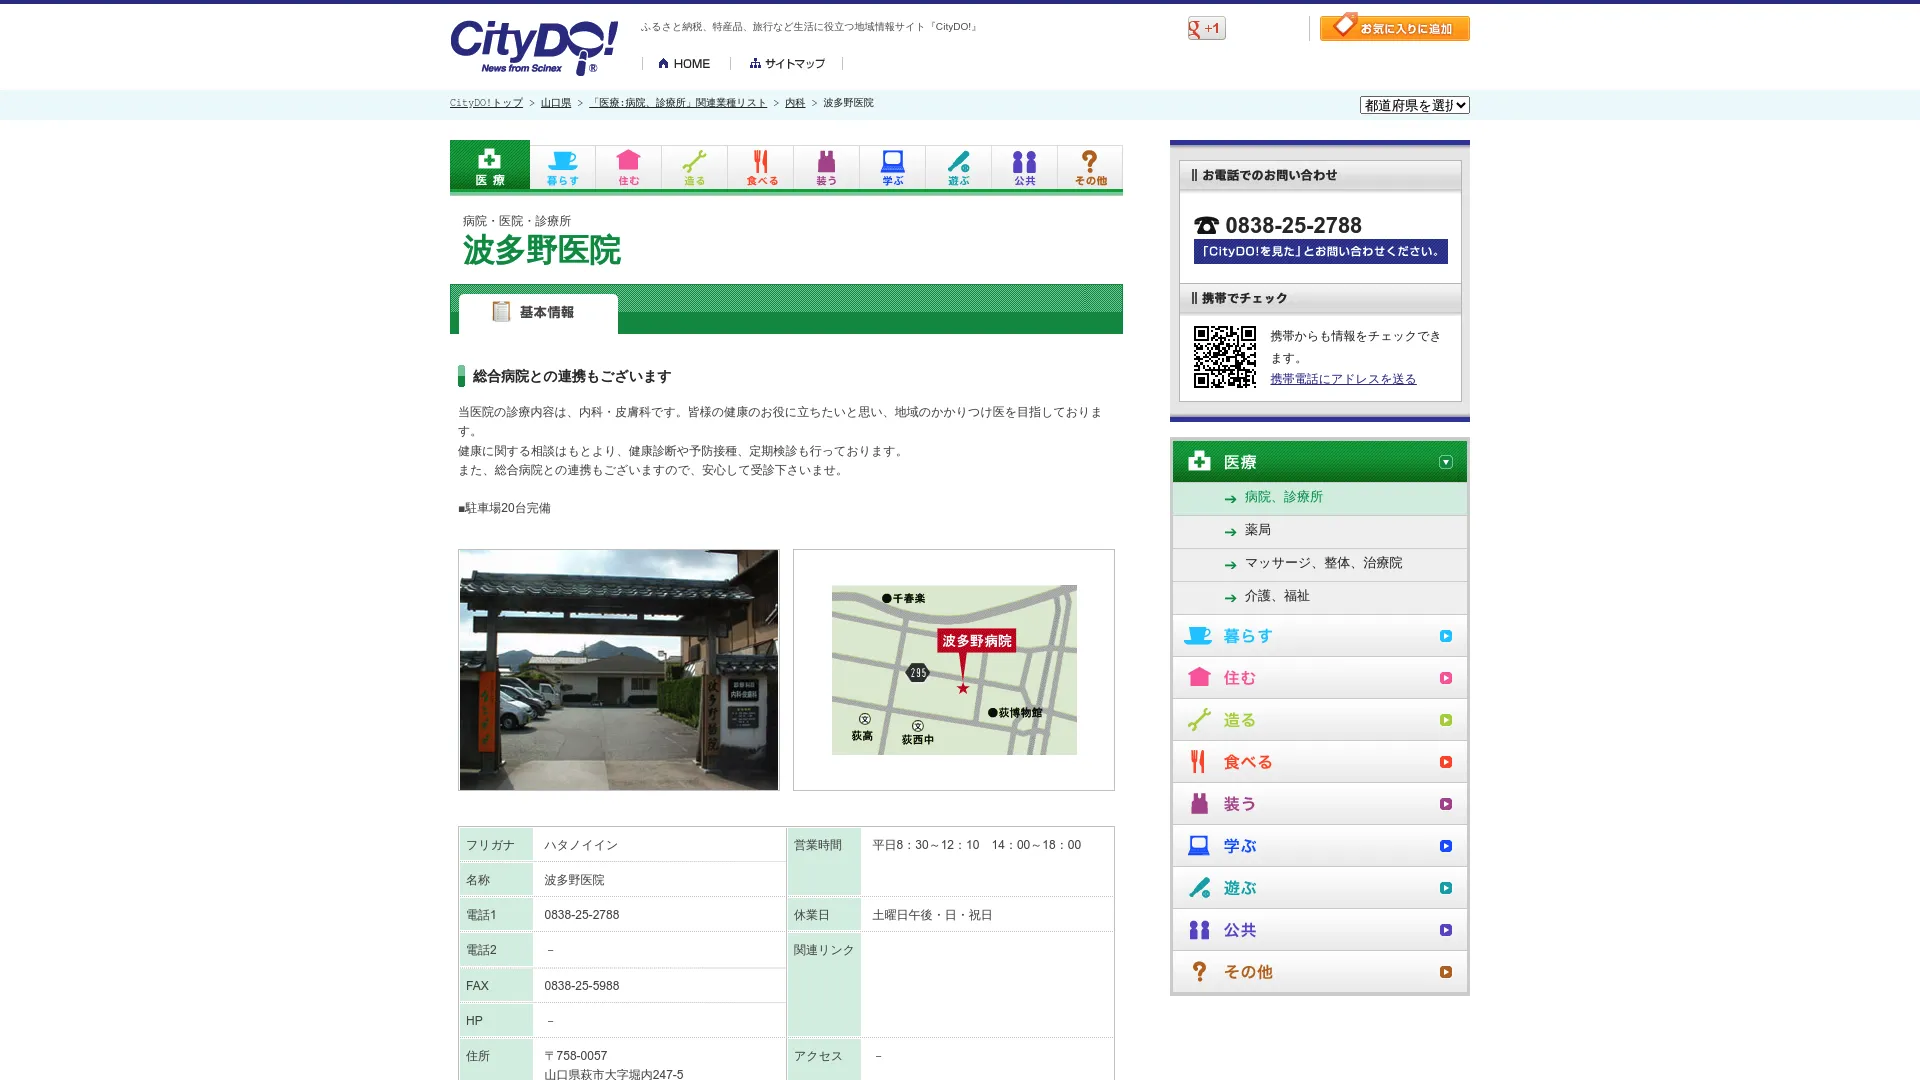The width and height of the screenshot is (1920, 1080).
Task: Open the サイトマップ link
Action: pyautogui.click(x=787, y=63)
